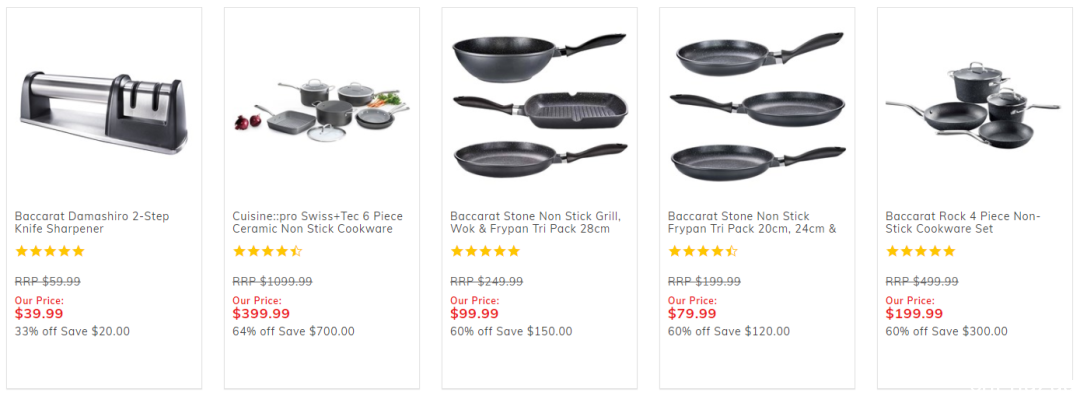Click the Cuisine::pro cookware set image
Viewport: 1080px width, 396px height.
click(x=322, y=111)
